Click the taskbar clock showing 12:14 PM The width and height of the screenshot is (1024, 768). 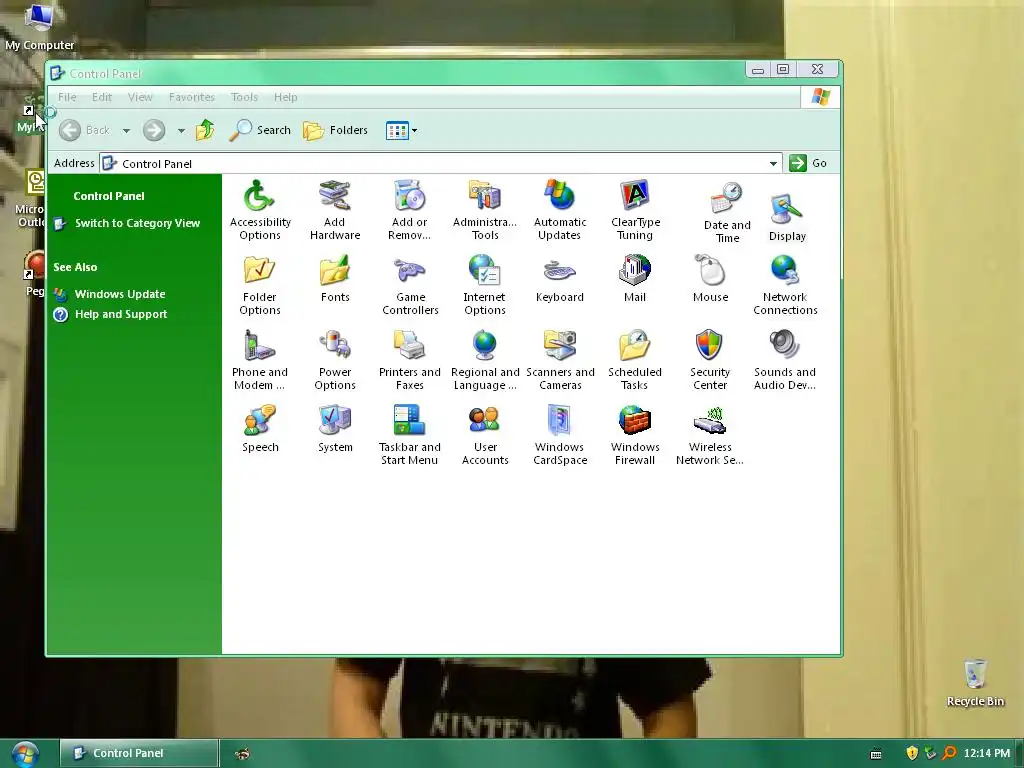pos(986,753)
